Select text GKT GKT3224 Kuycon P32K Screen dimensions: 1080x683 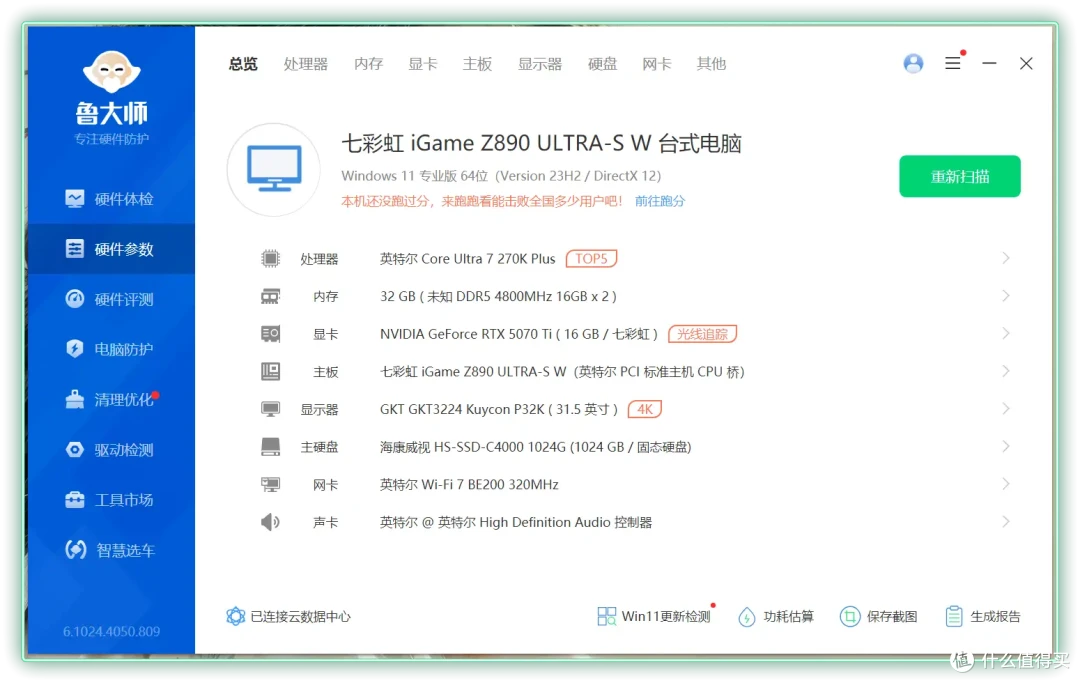click(462, 409)
